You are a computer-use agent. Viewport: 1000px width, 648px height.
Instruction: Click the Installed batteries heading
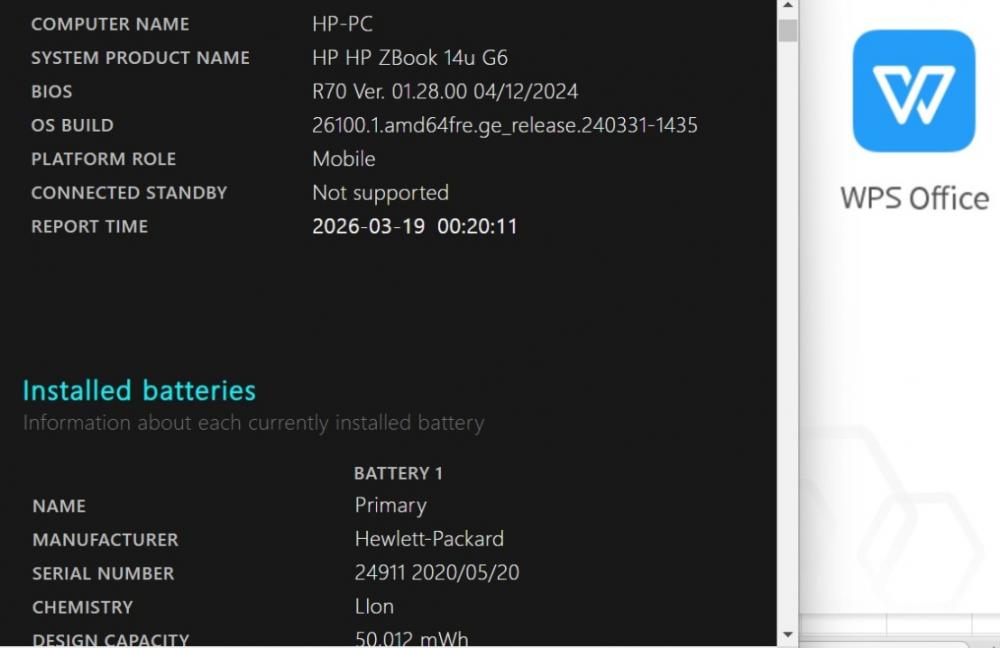tap(139, 390)
